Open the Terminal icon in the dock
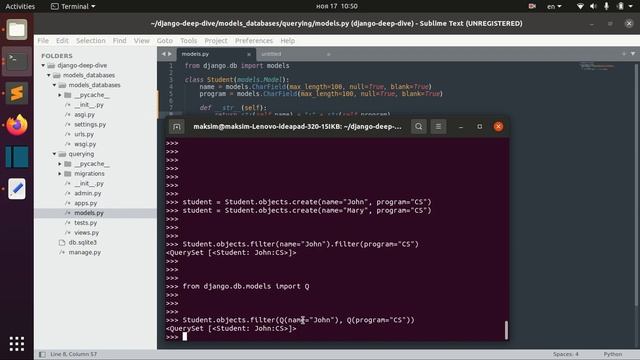The height and width of the screenshot is (360, 640). coord(17,61)
